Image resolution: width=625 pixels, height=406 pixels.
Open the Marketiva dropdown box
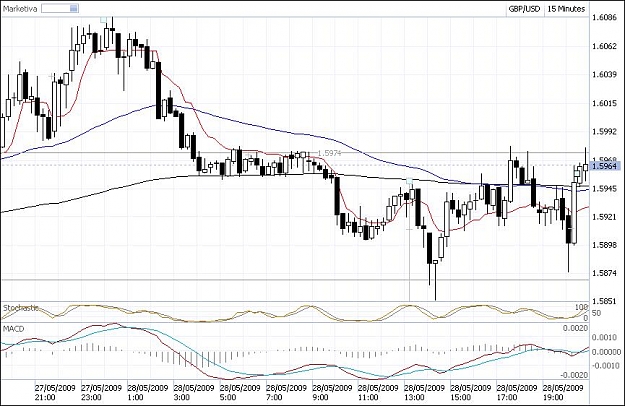(60, 8)
